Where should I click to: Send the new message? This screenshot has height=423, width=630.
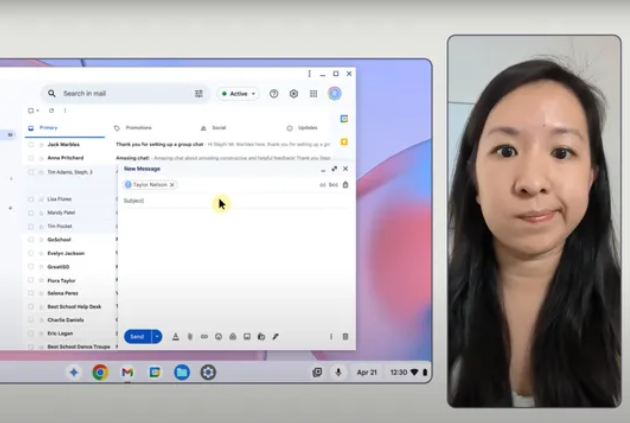click(137, 337)
